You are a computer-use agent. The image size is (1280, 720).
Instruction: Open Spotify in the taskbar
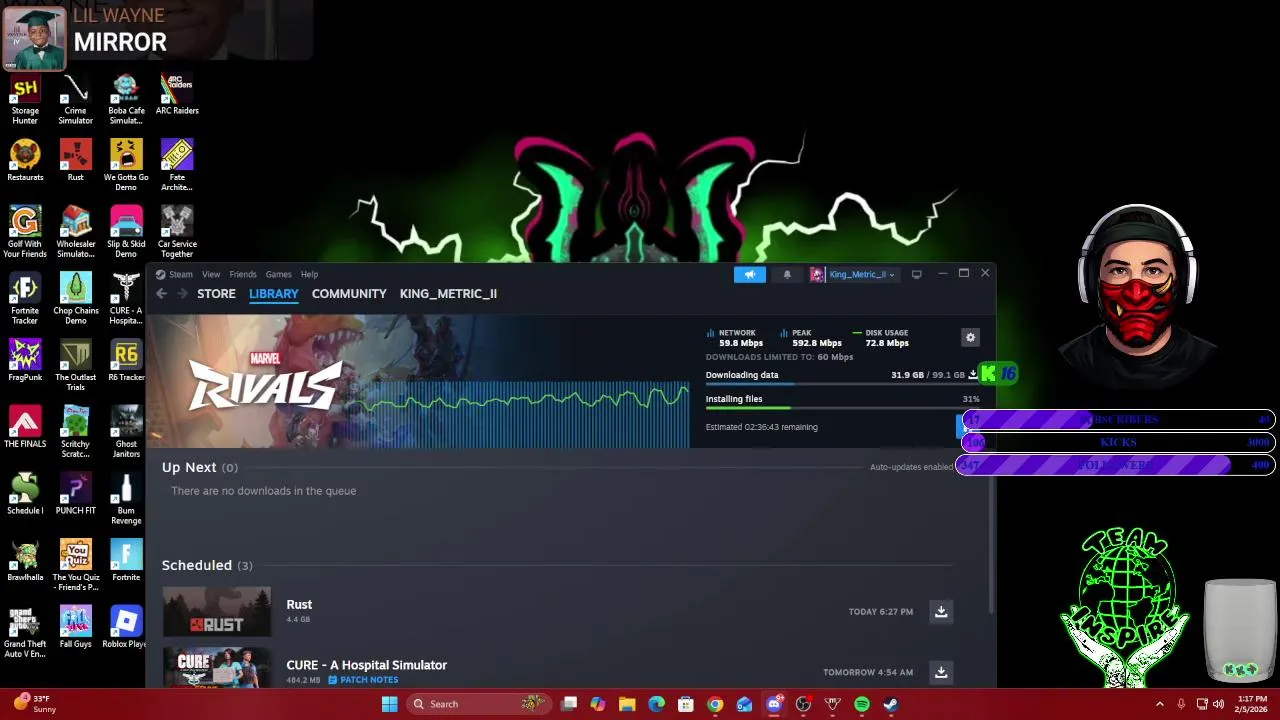(x=862, y=704)
